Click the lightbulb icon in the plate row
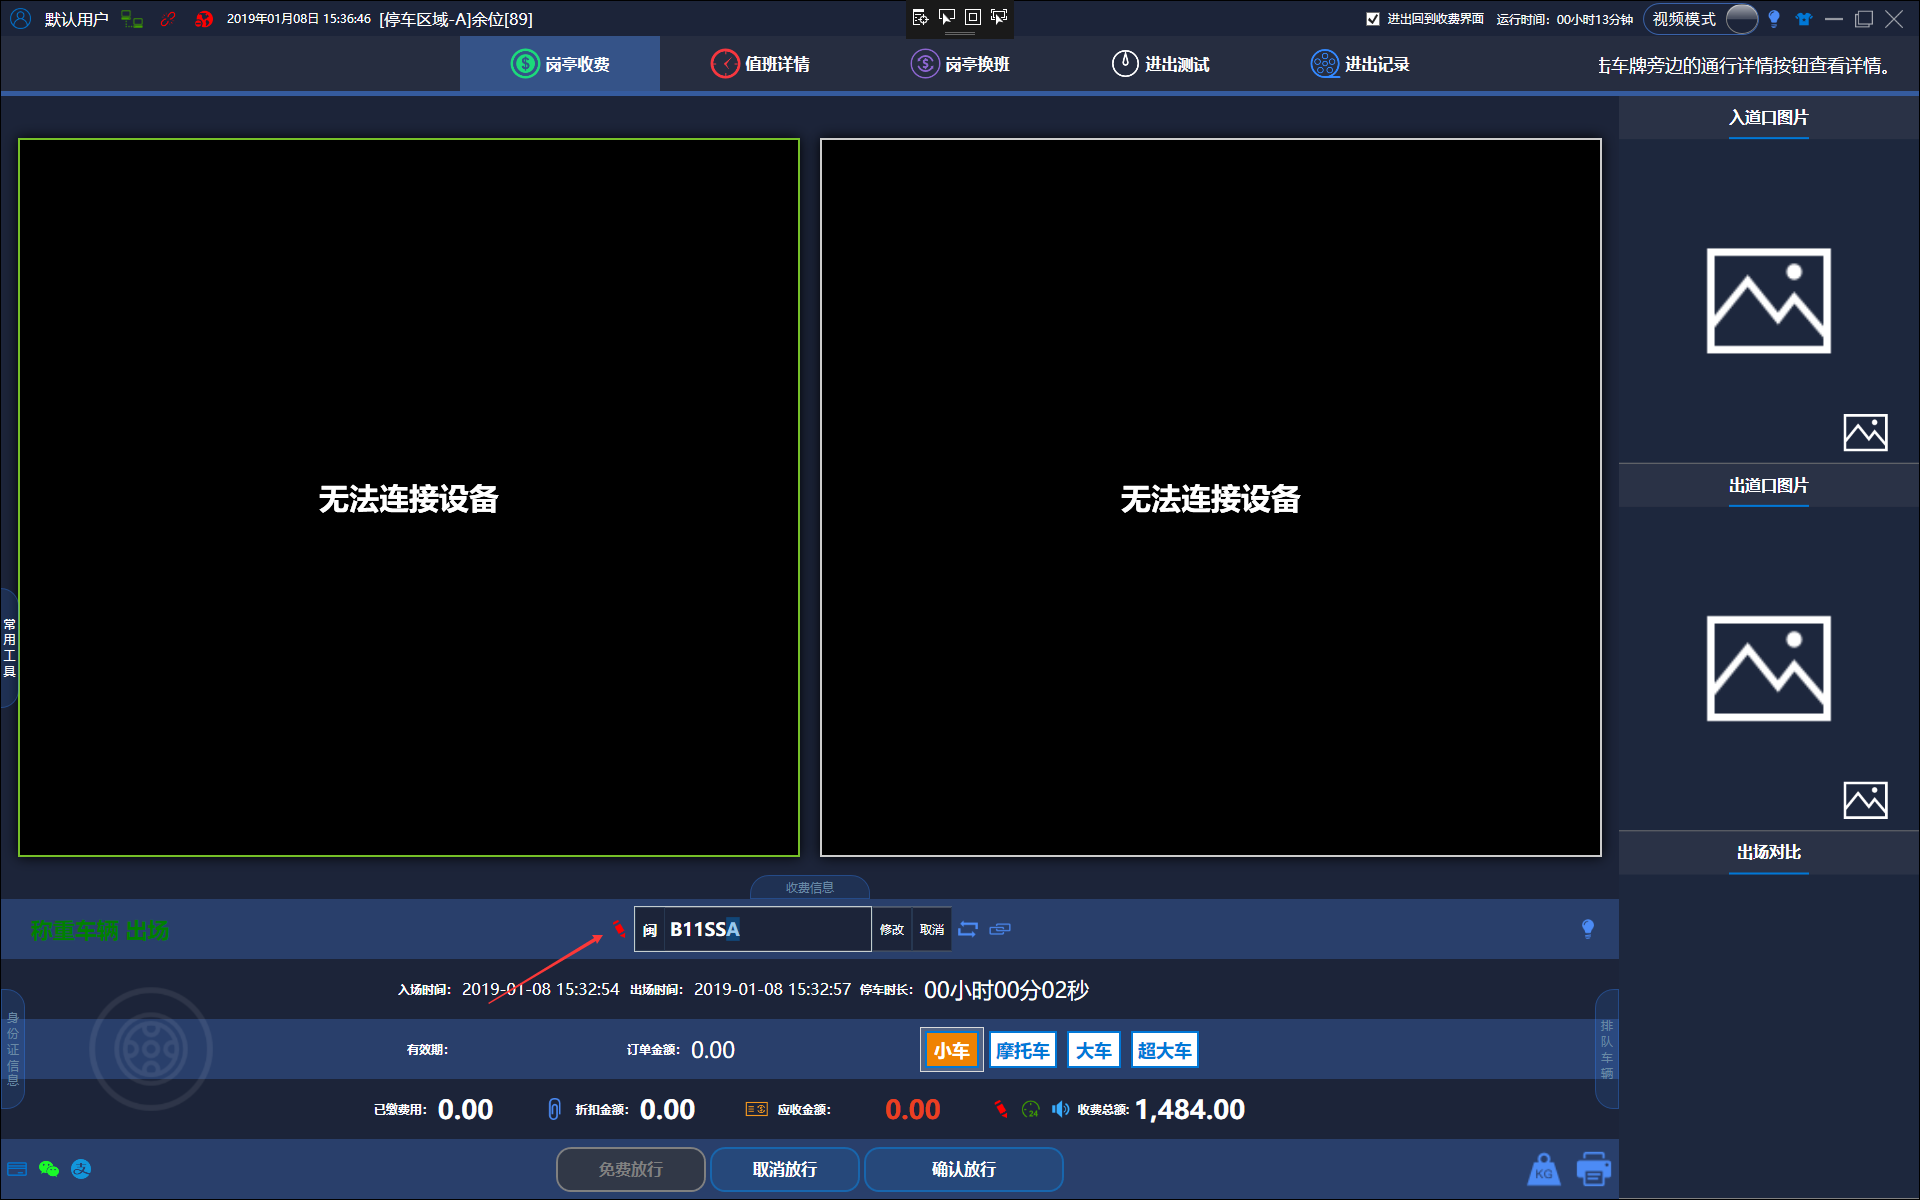The image size is (1920, 1200). click(x=1588, y=929)
